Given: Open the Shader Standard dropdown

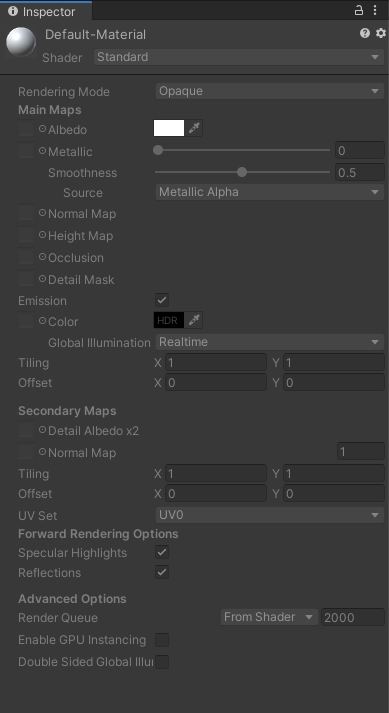Looking at the screenshot, I should pyautogui.click(x=239, y=57).
